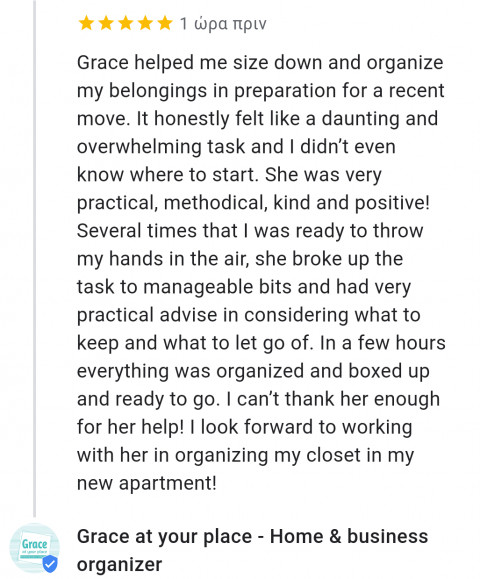Open 'Grace at your place - Home & business' name
The image size is (480, 579).
(x=252, y=537)
